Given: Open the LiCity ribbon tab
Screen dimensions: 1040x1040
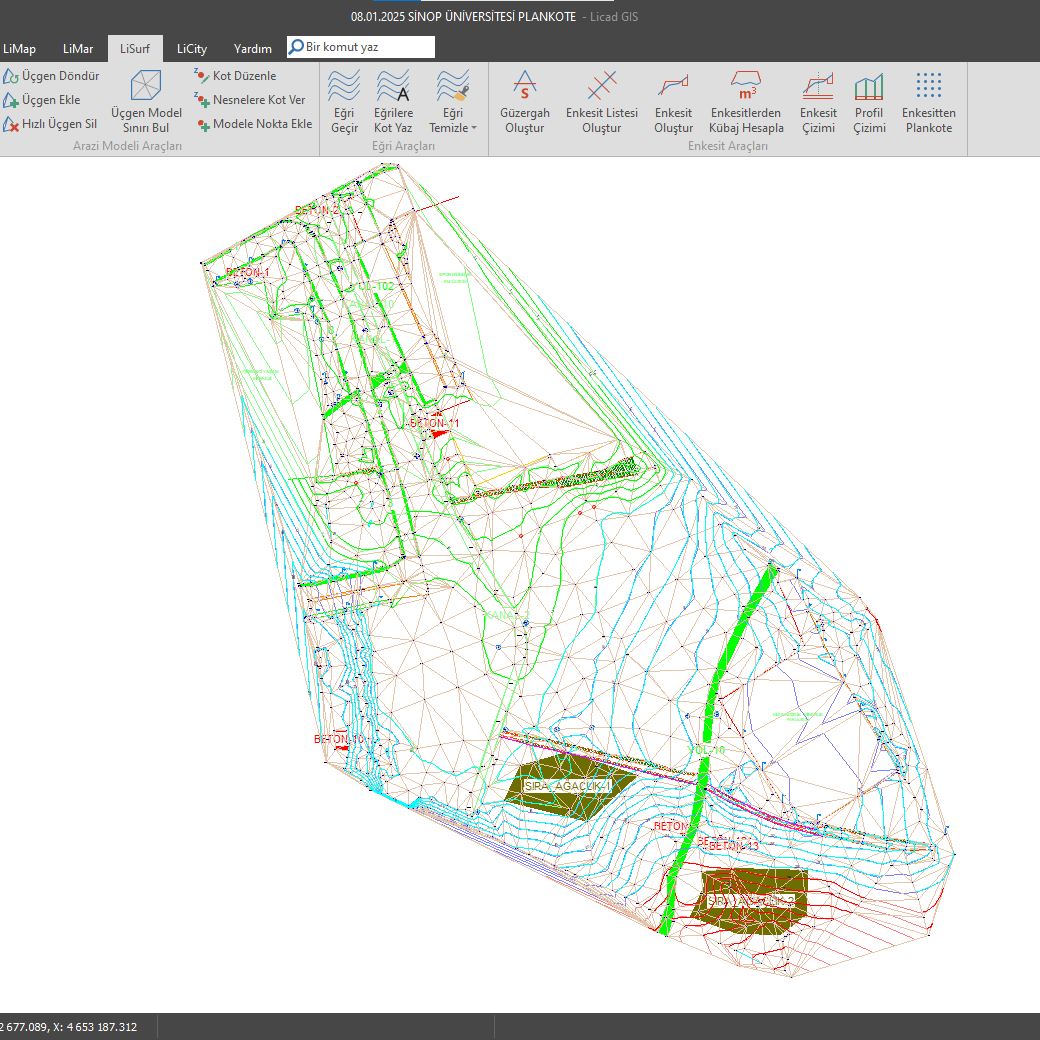Looking at the screenshot, I should pyautogui.click(x=191, y=48).
